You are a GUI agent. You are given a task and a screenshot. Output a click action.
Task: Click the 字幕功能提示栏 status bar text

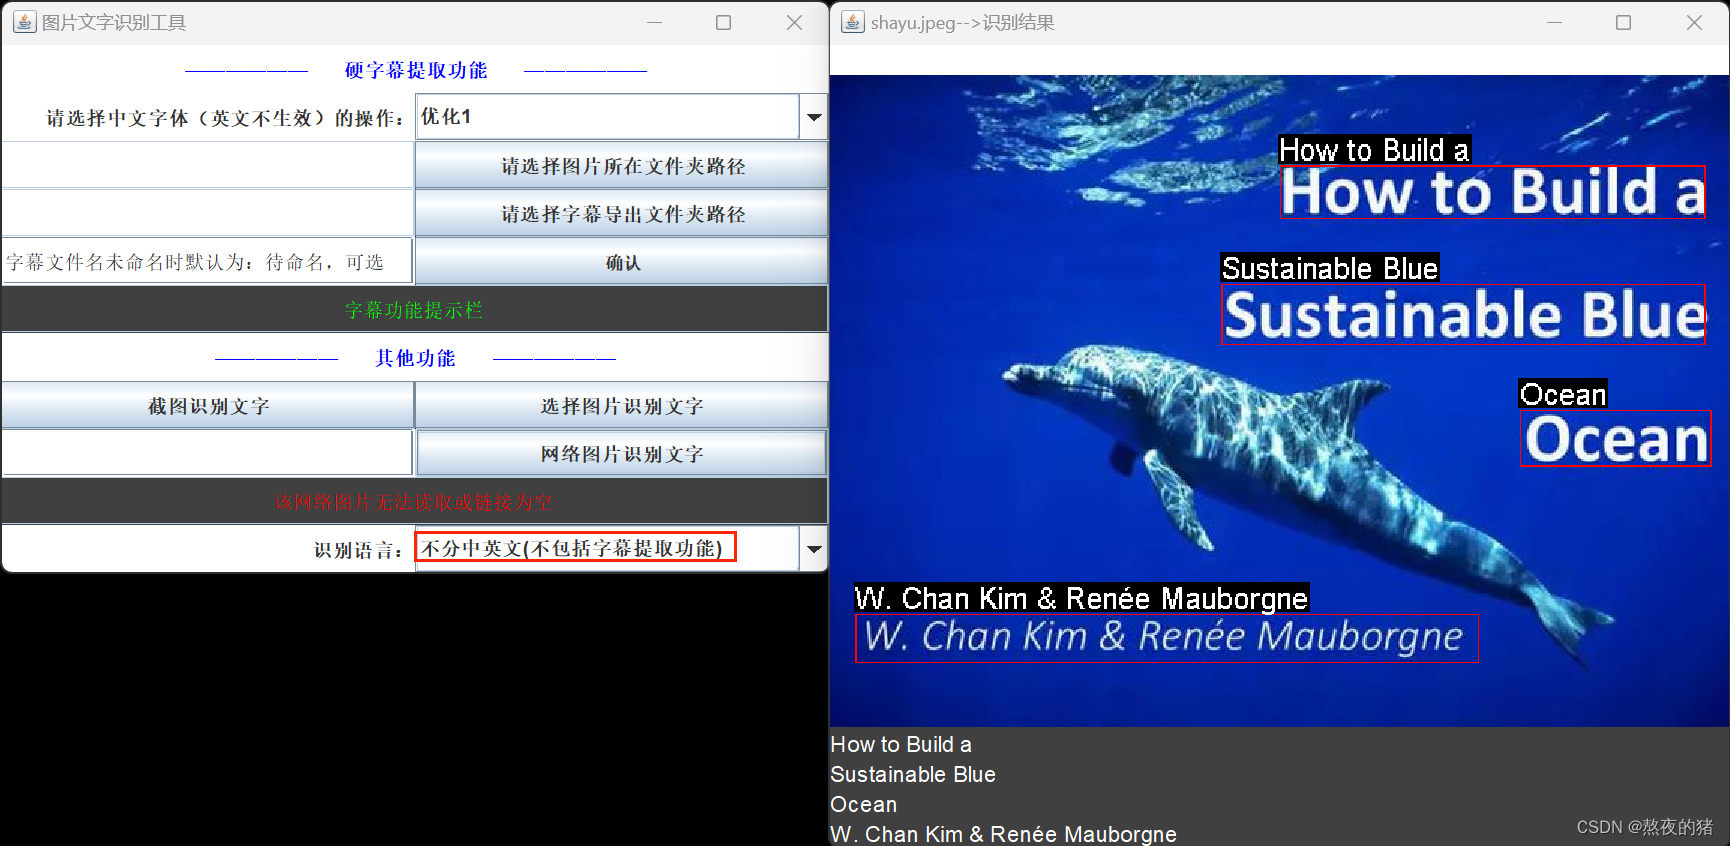414,310
